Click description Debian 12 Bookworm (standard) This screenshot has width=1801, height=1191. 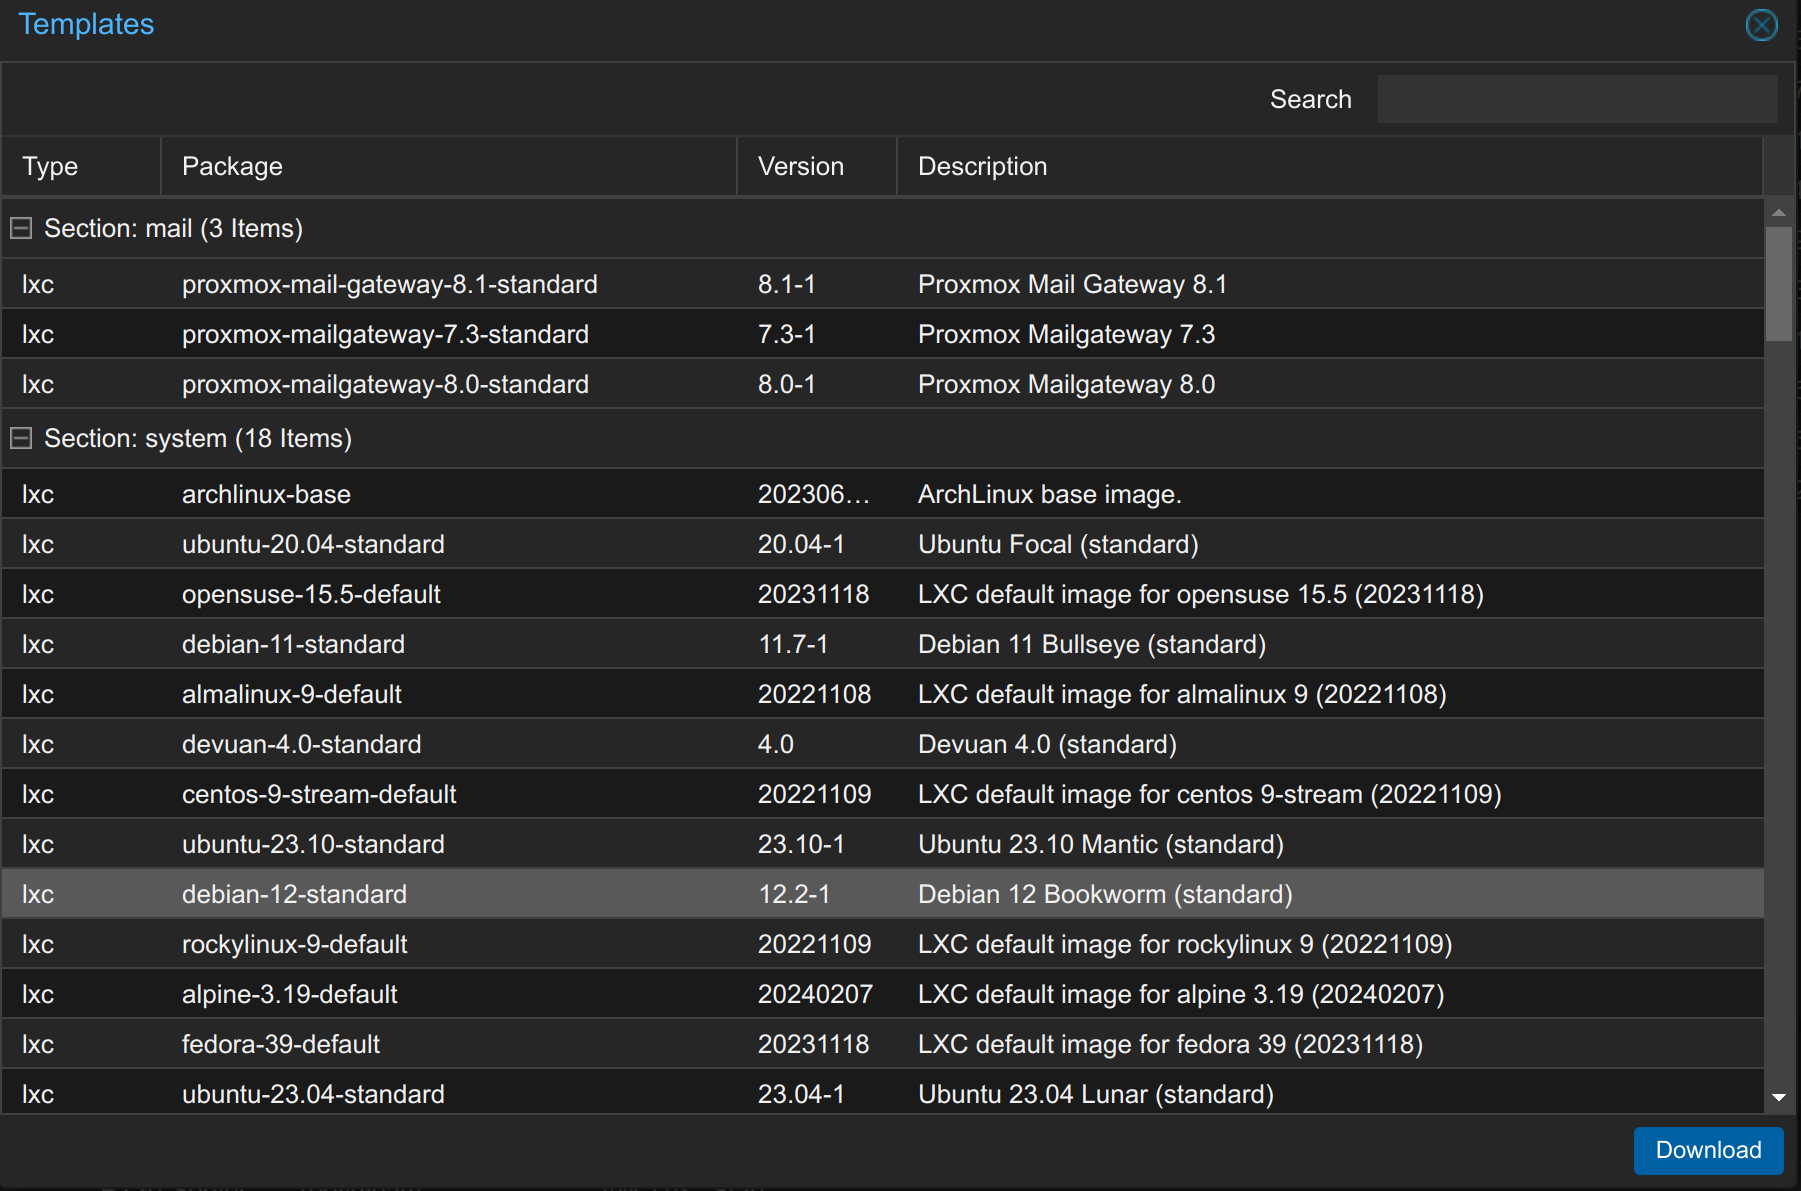(1105, 894)
